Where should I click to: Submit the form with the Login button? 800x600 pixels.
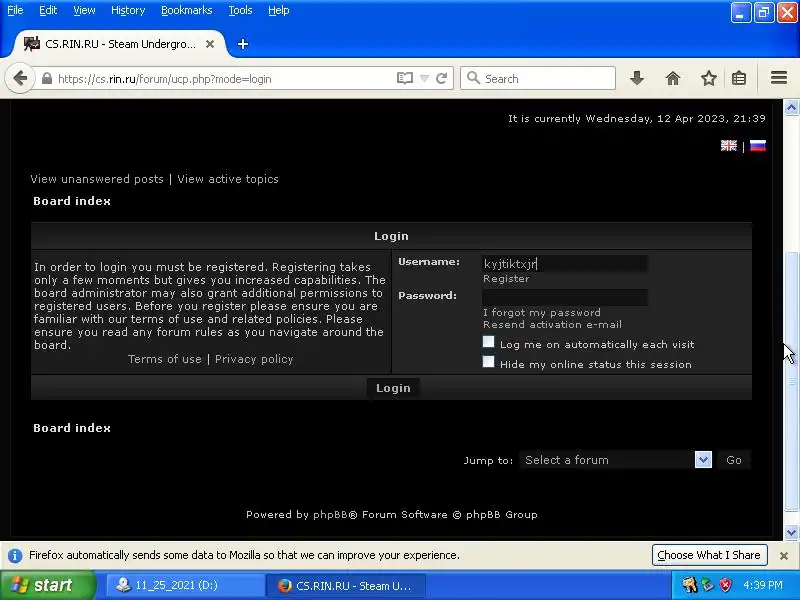[393, 388]
